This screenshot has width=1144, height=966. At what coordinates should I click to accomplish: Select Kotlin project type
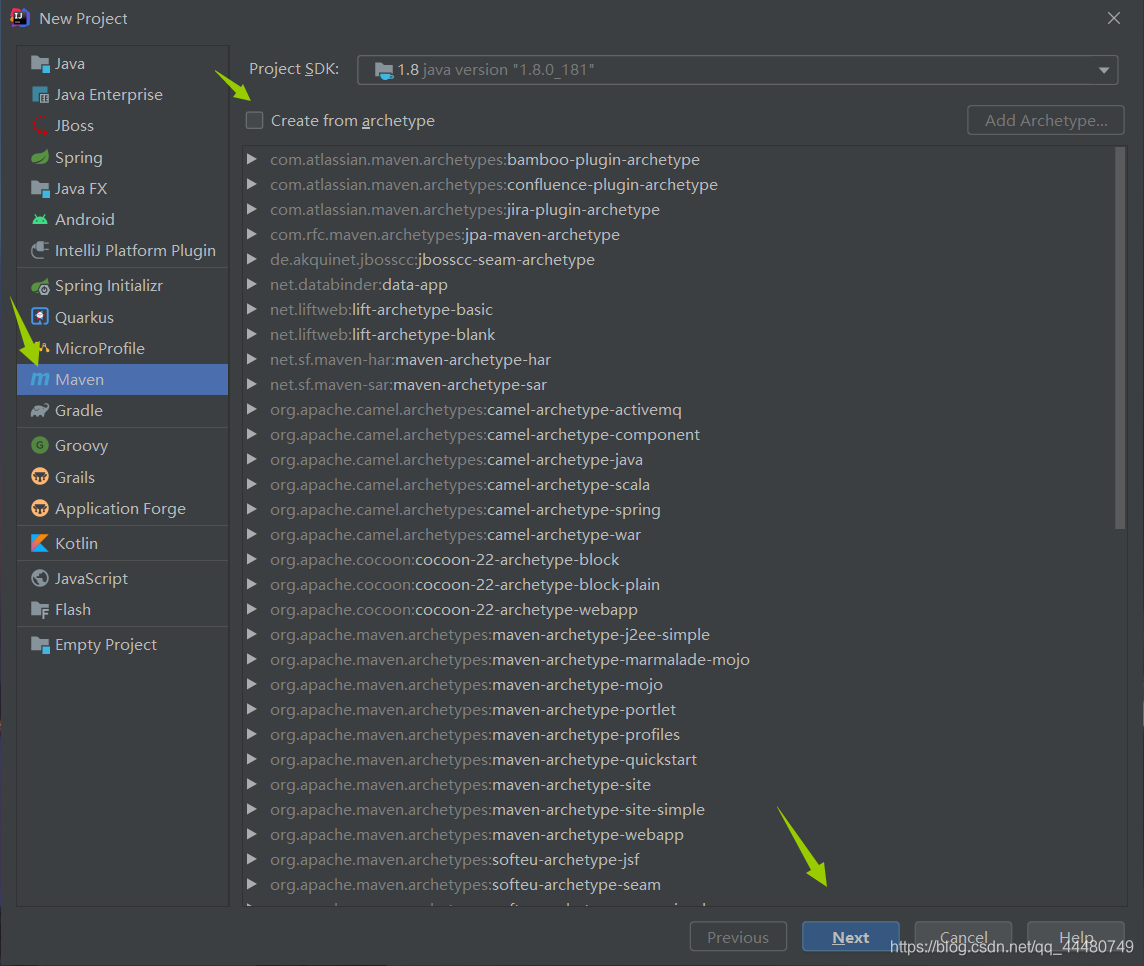[123, 544]
